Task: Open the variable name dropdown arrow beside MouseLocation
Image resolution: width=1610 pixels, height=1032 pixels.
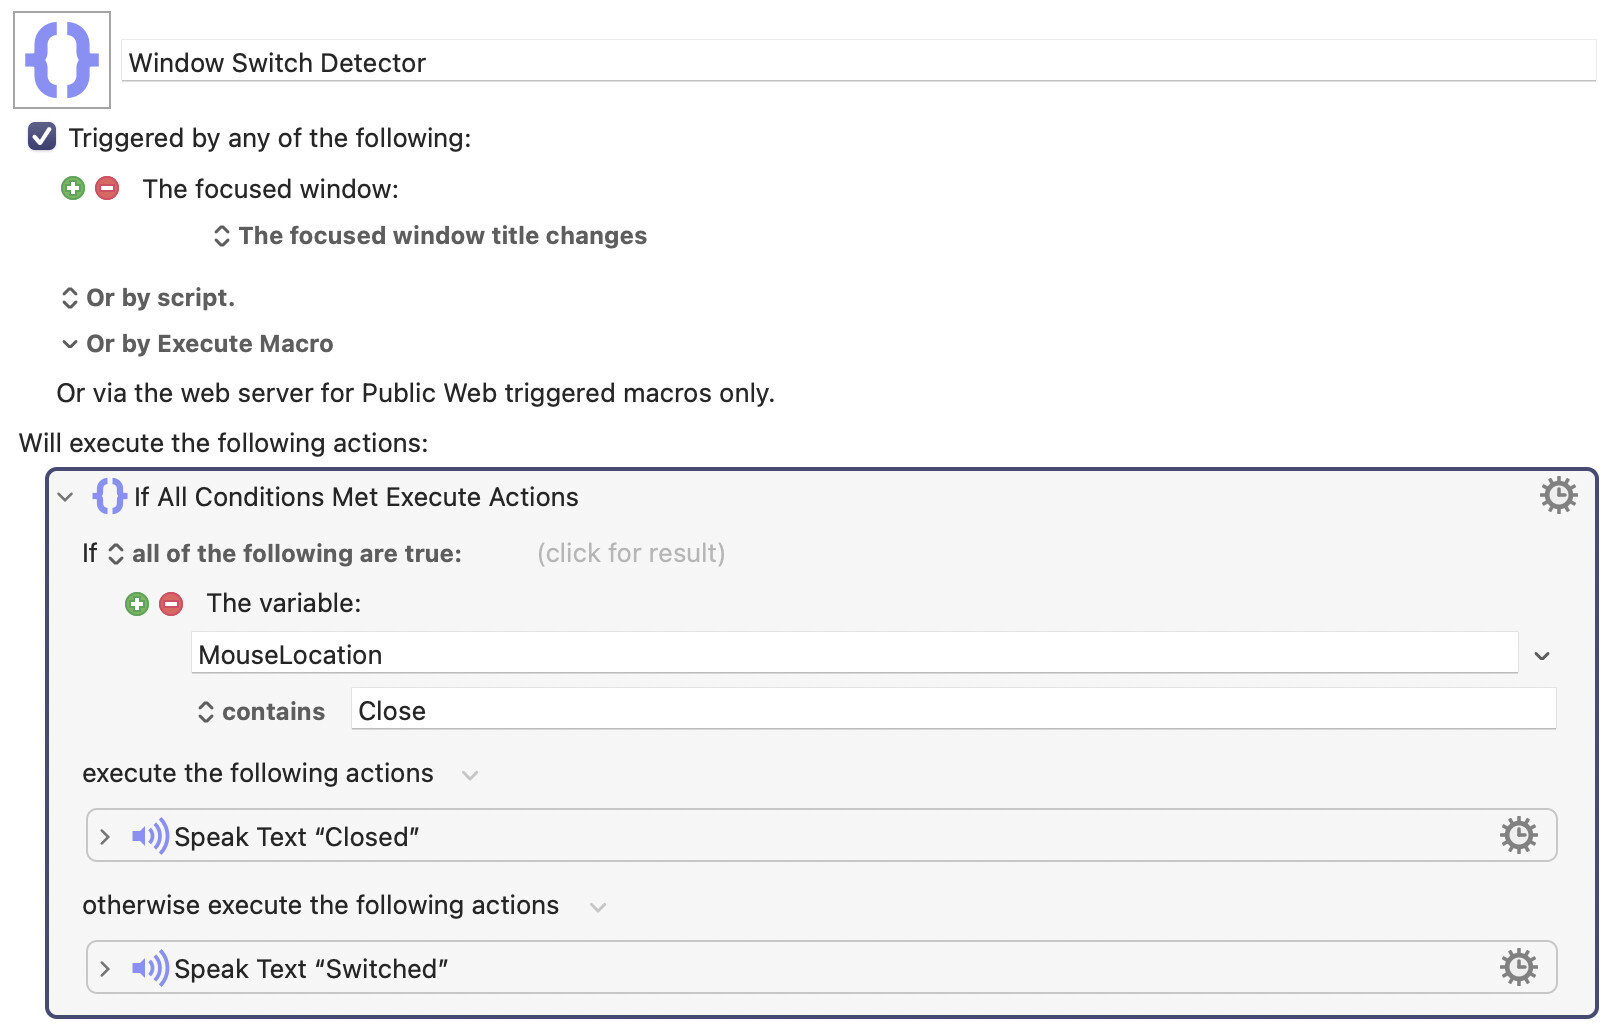Action: [x=1542, y=656]
